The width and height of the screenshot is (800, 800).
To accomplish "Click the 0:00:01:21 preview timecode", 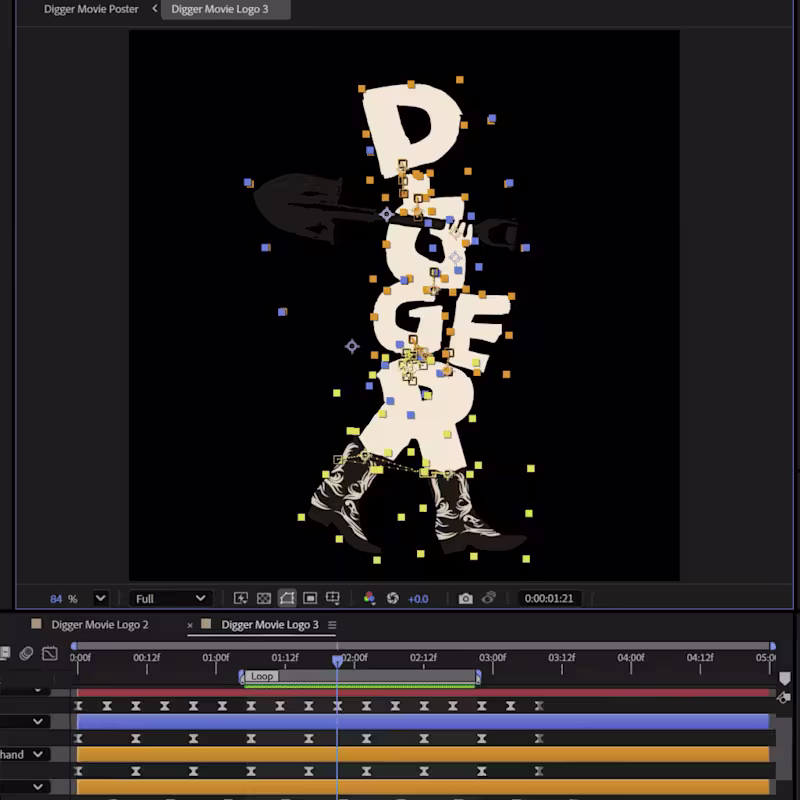I will click(x=549, y=598).
